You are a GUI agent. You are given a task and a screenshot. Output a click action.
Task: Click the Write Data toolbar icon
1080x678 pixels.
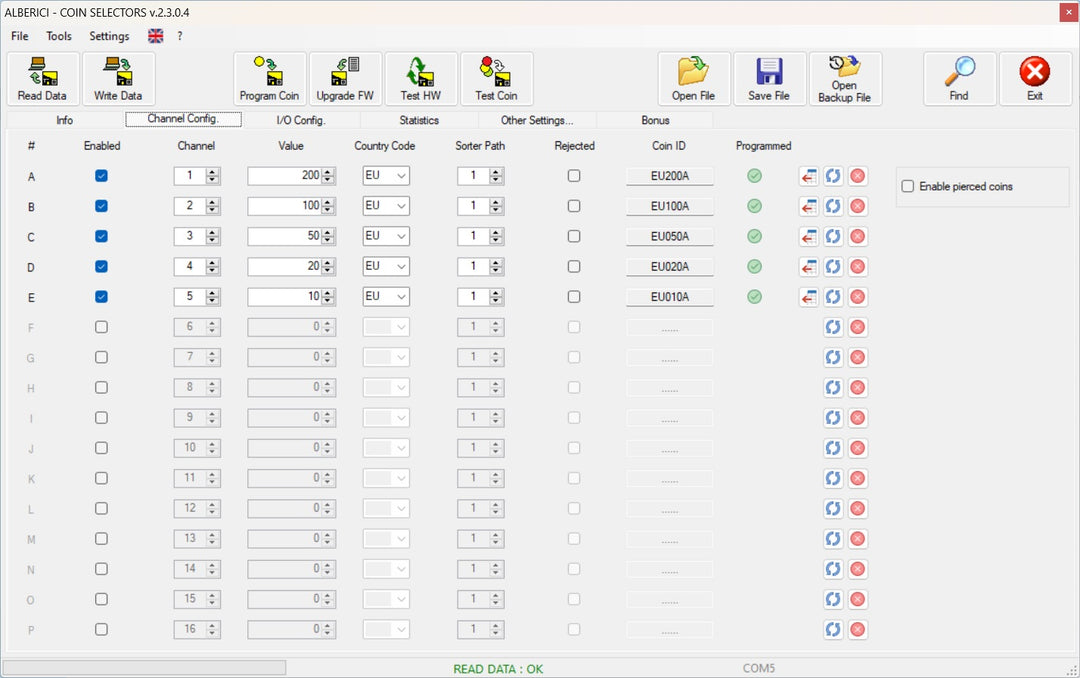point(118,79)
